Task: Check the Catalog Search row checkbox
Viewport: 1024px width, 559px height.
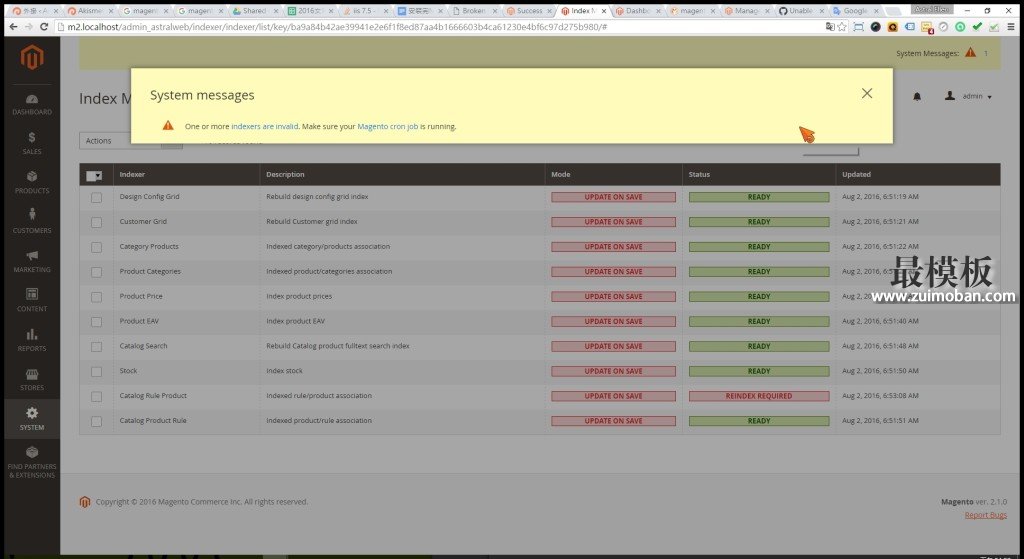Action: pyautogui.click(x=97, y=346)
